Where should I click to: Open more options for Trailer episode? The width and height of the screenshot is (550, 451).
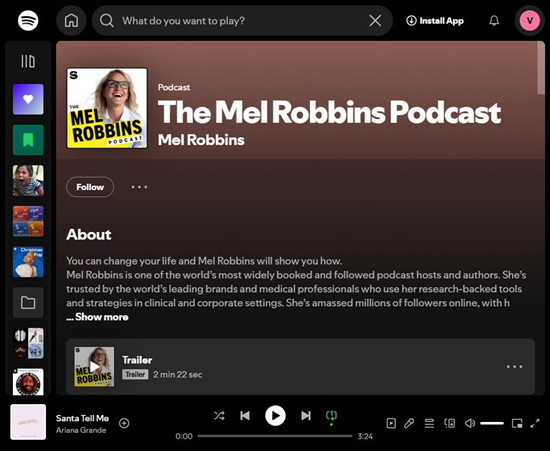(x=515, y=367)
